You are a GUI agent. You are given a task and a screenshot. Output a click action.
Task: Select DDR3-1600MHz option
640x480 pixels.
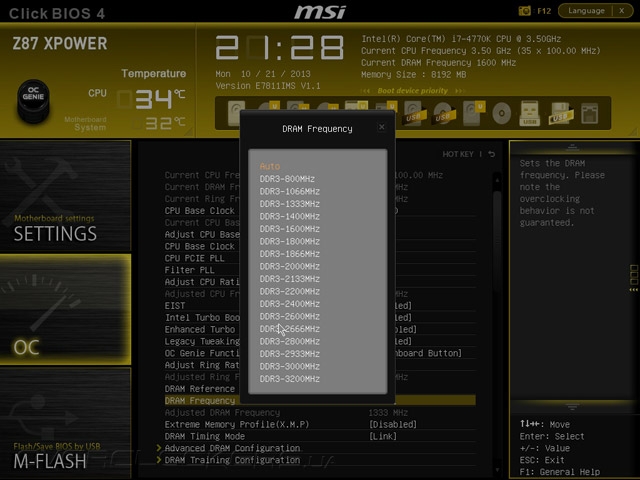tap(289, 229)
